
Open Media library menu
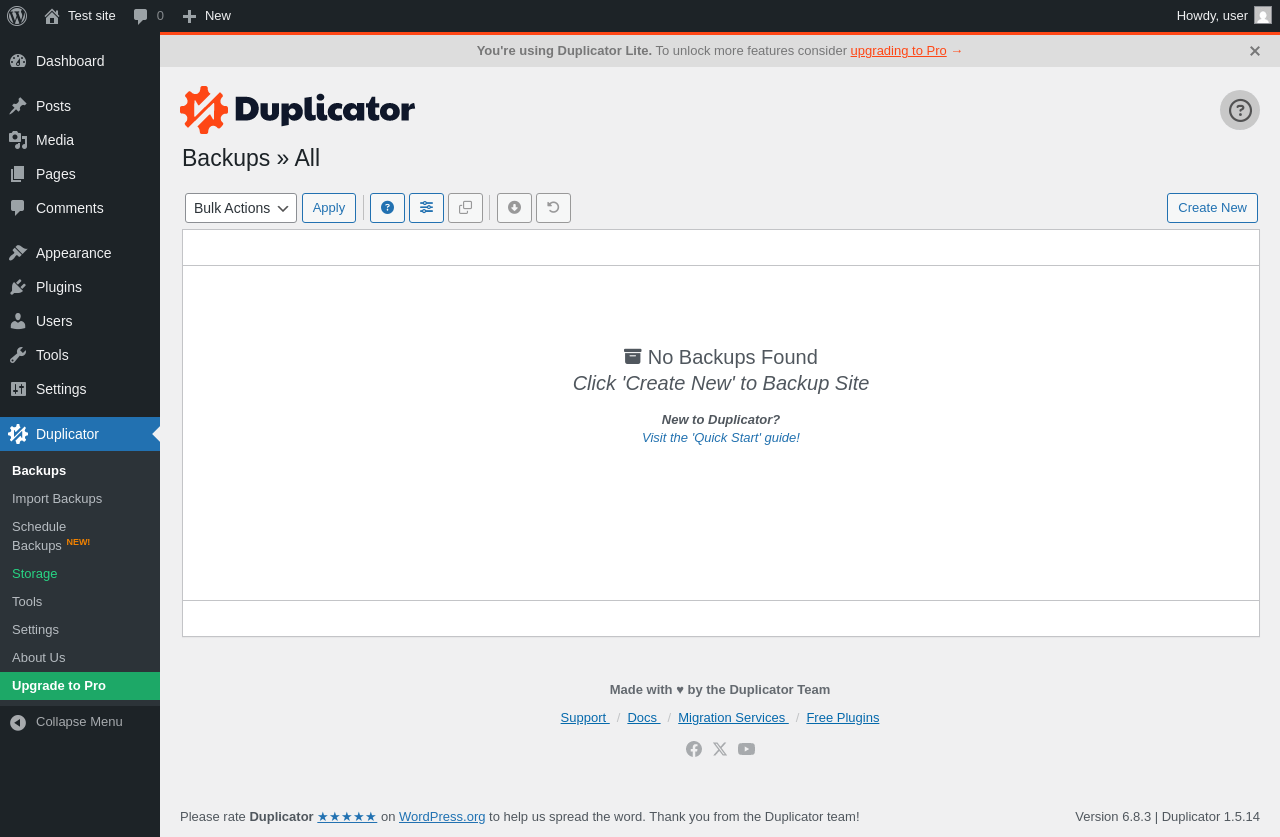click(80, 140)
